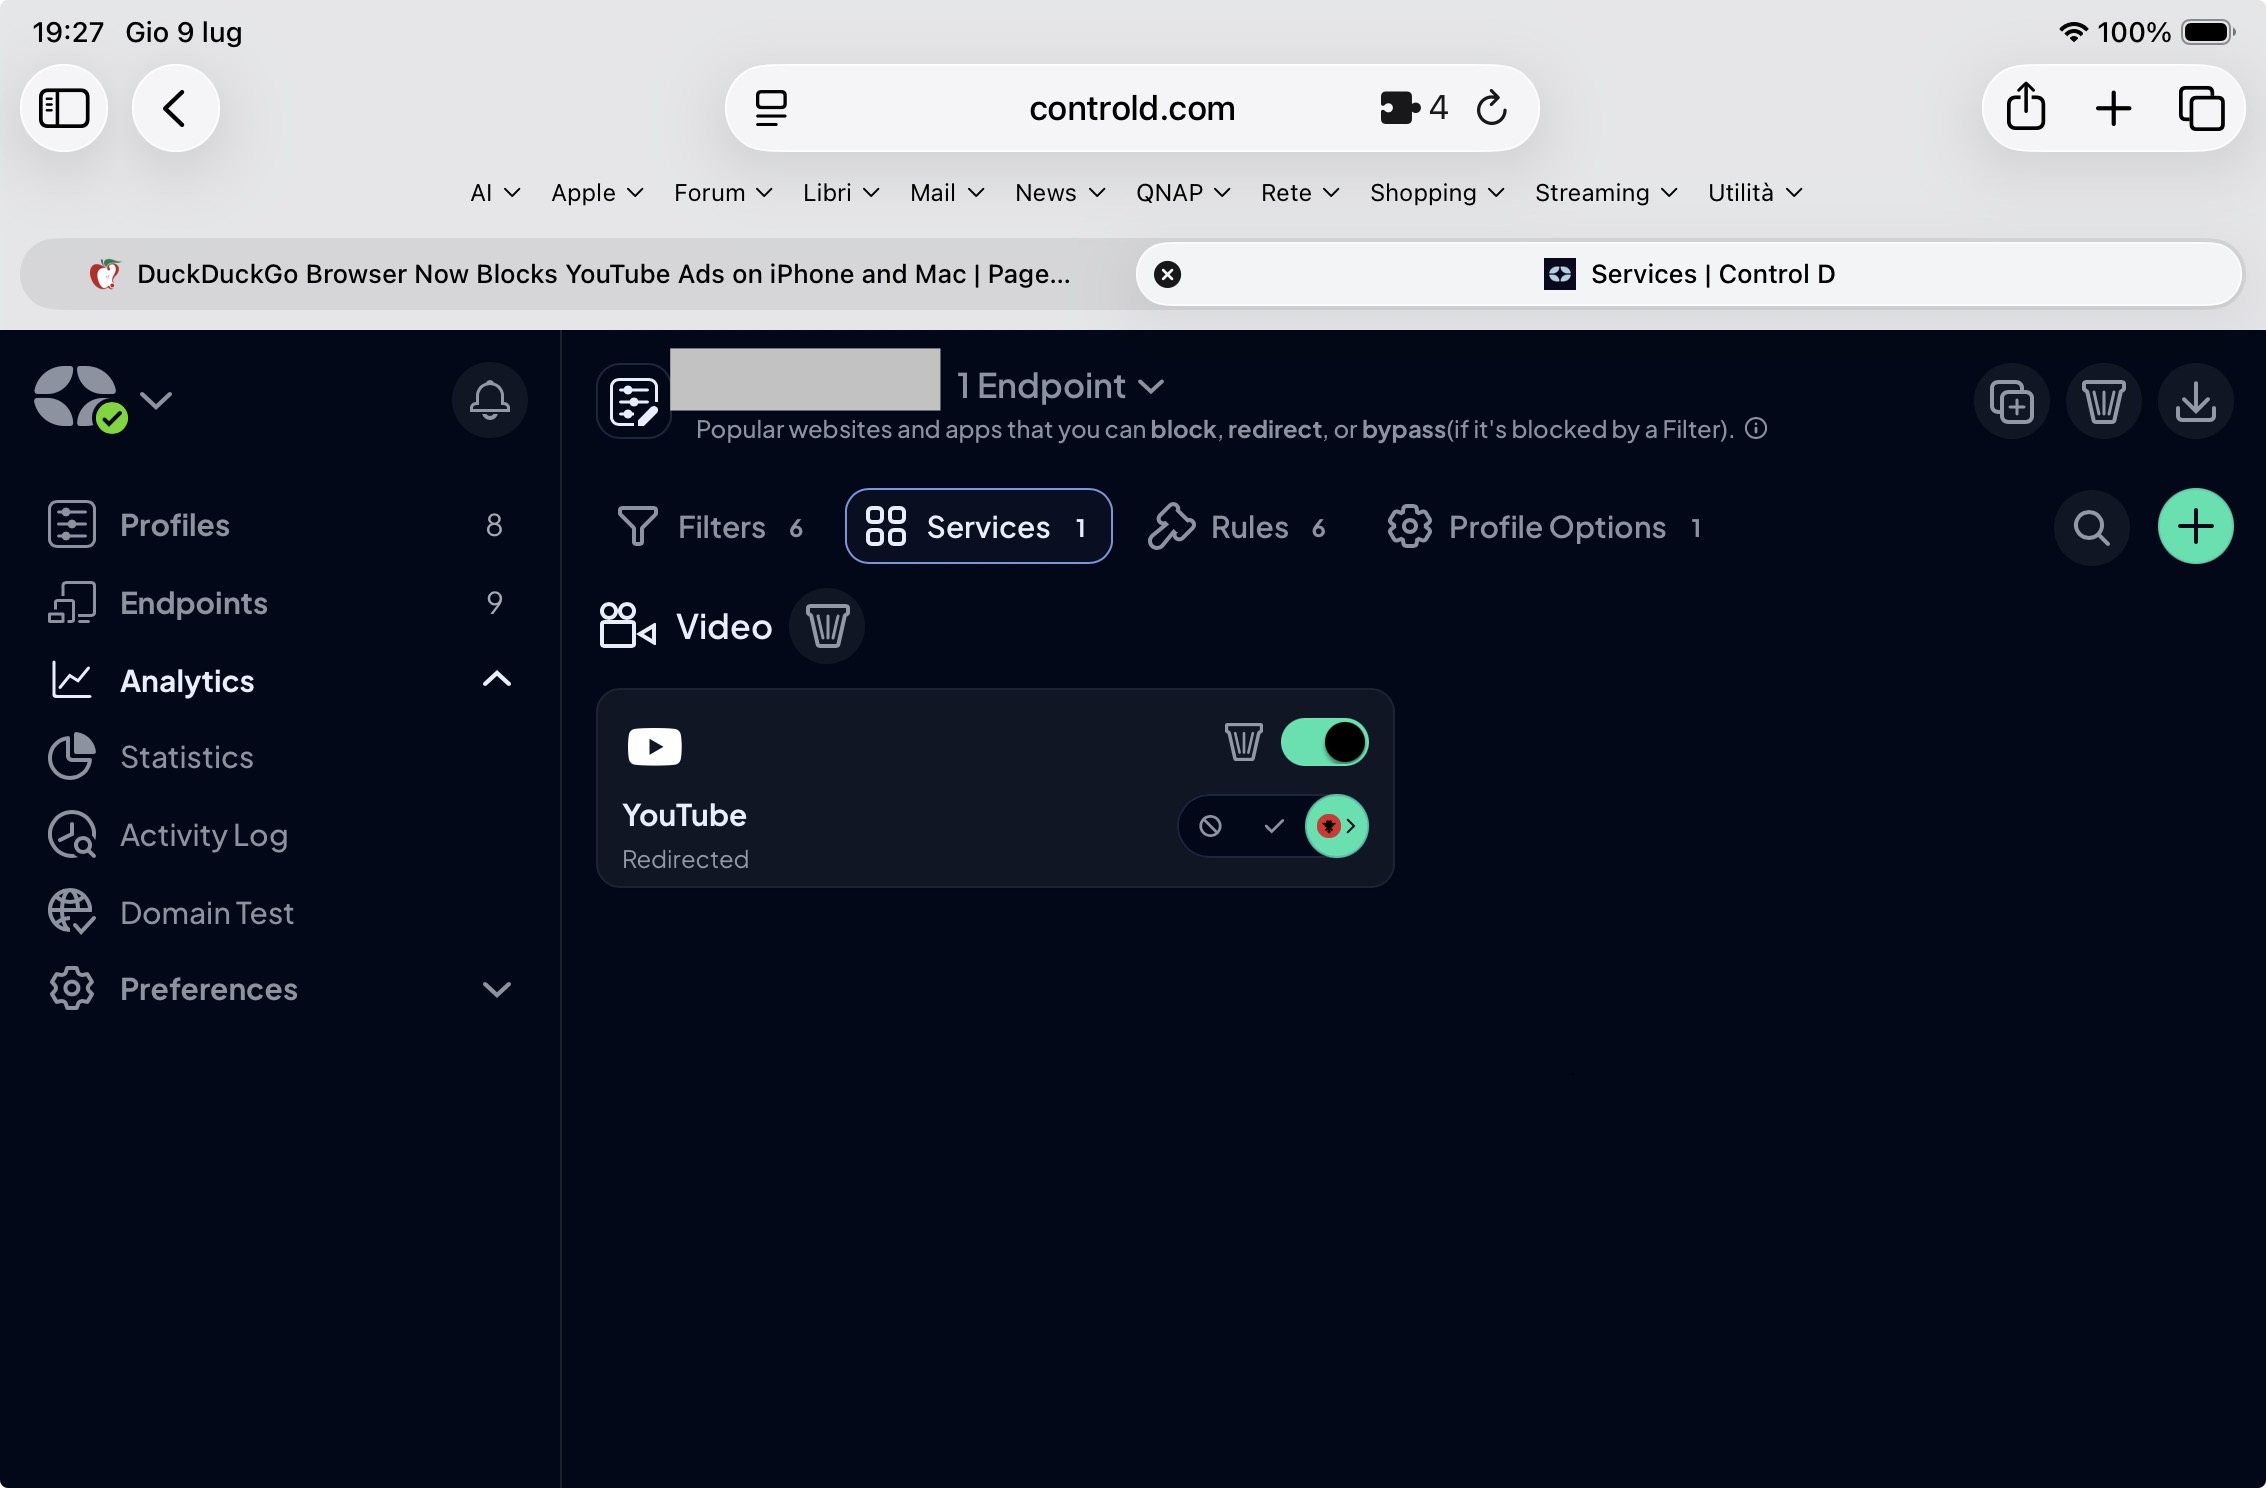
Task: Set YouTube to Bypass mode
Action: [x=1273, y=826]
